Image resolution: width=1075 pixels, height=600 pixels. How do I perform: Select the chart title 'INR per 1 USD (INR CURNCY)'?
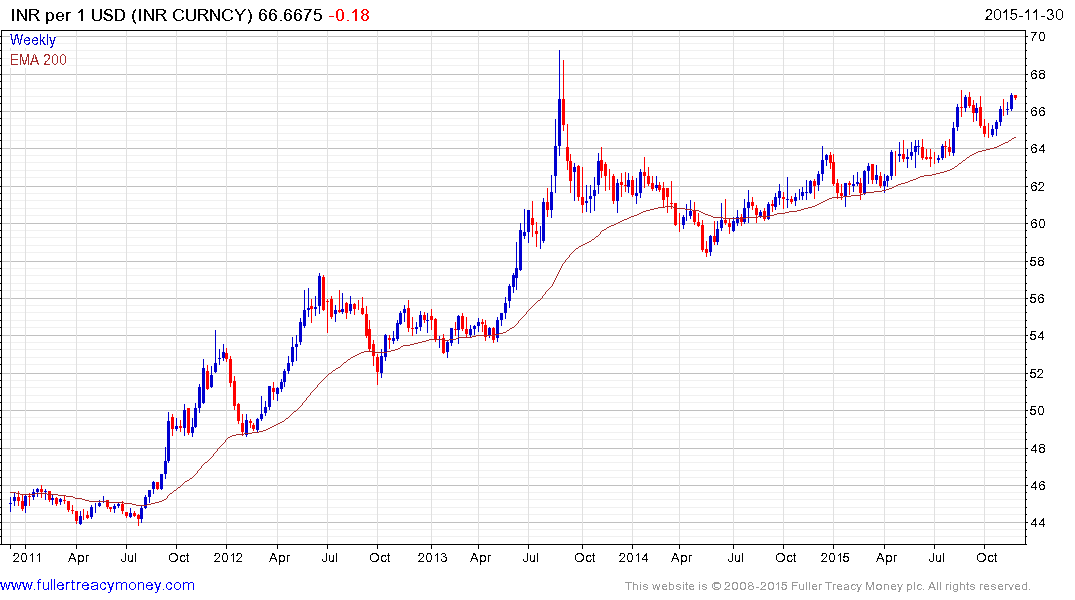coord(132,15)
